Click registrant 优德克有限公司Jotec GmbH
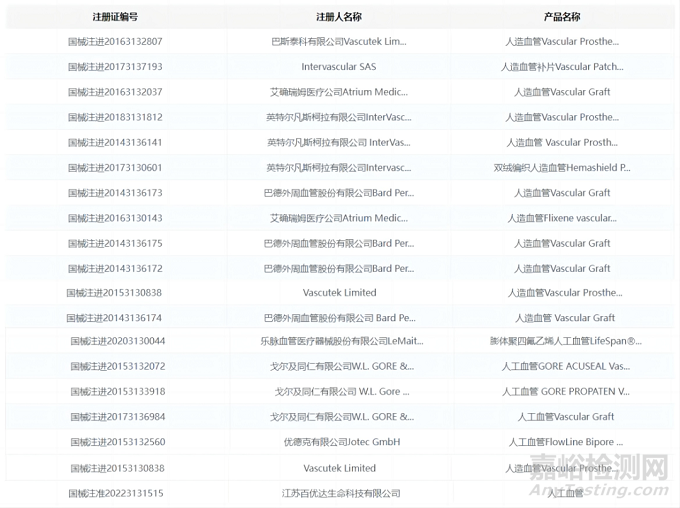The image size is (680, 508). [x=339, y=442]
